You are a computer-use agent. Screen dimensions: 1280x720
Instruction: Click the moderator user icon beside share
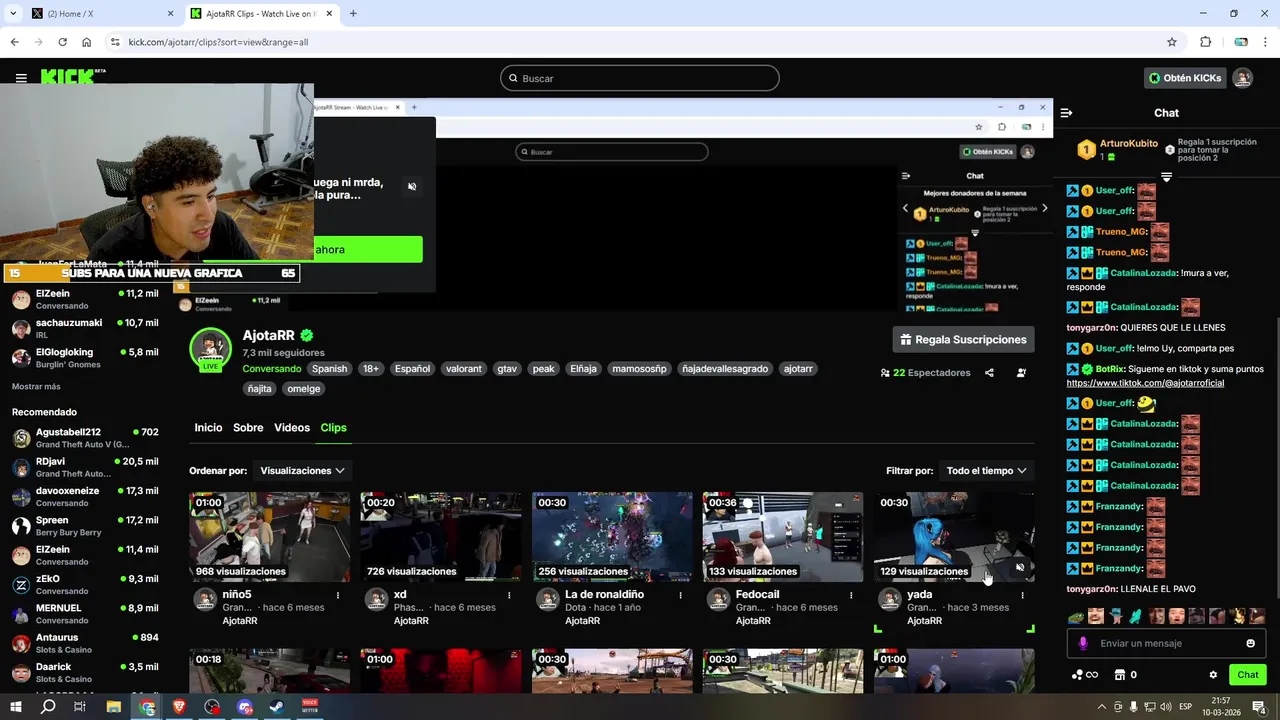tap(1021, 373)
